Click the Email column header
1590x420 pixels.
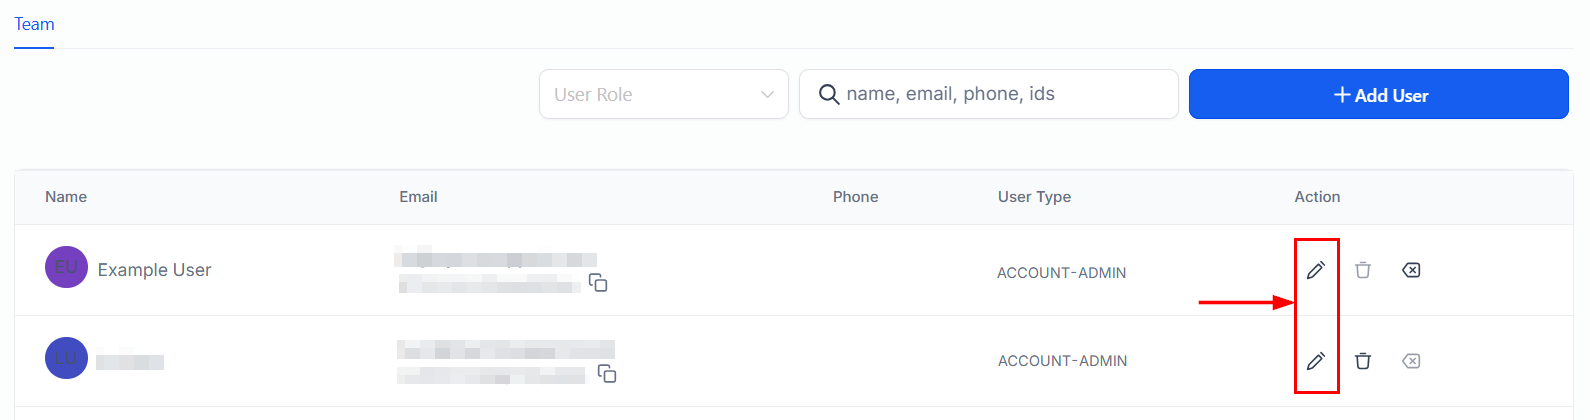(418, 197)
